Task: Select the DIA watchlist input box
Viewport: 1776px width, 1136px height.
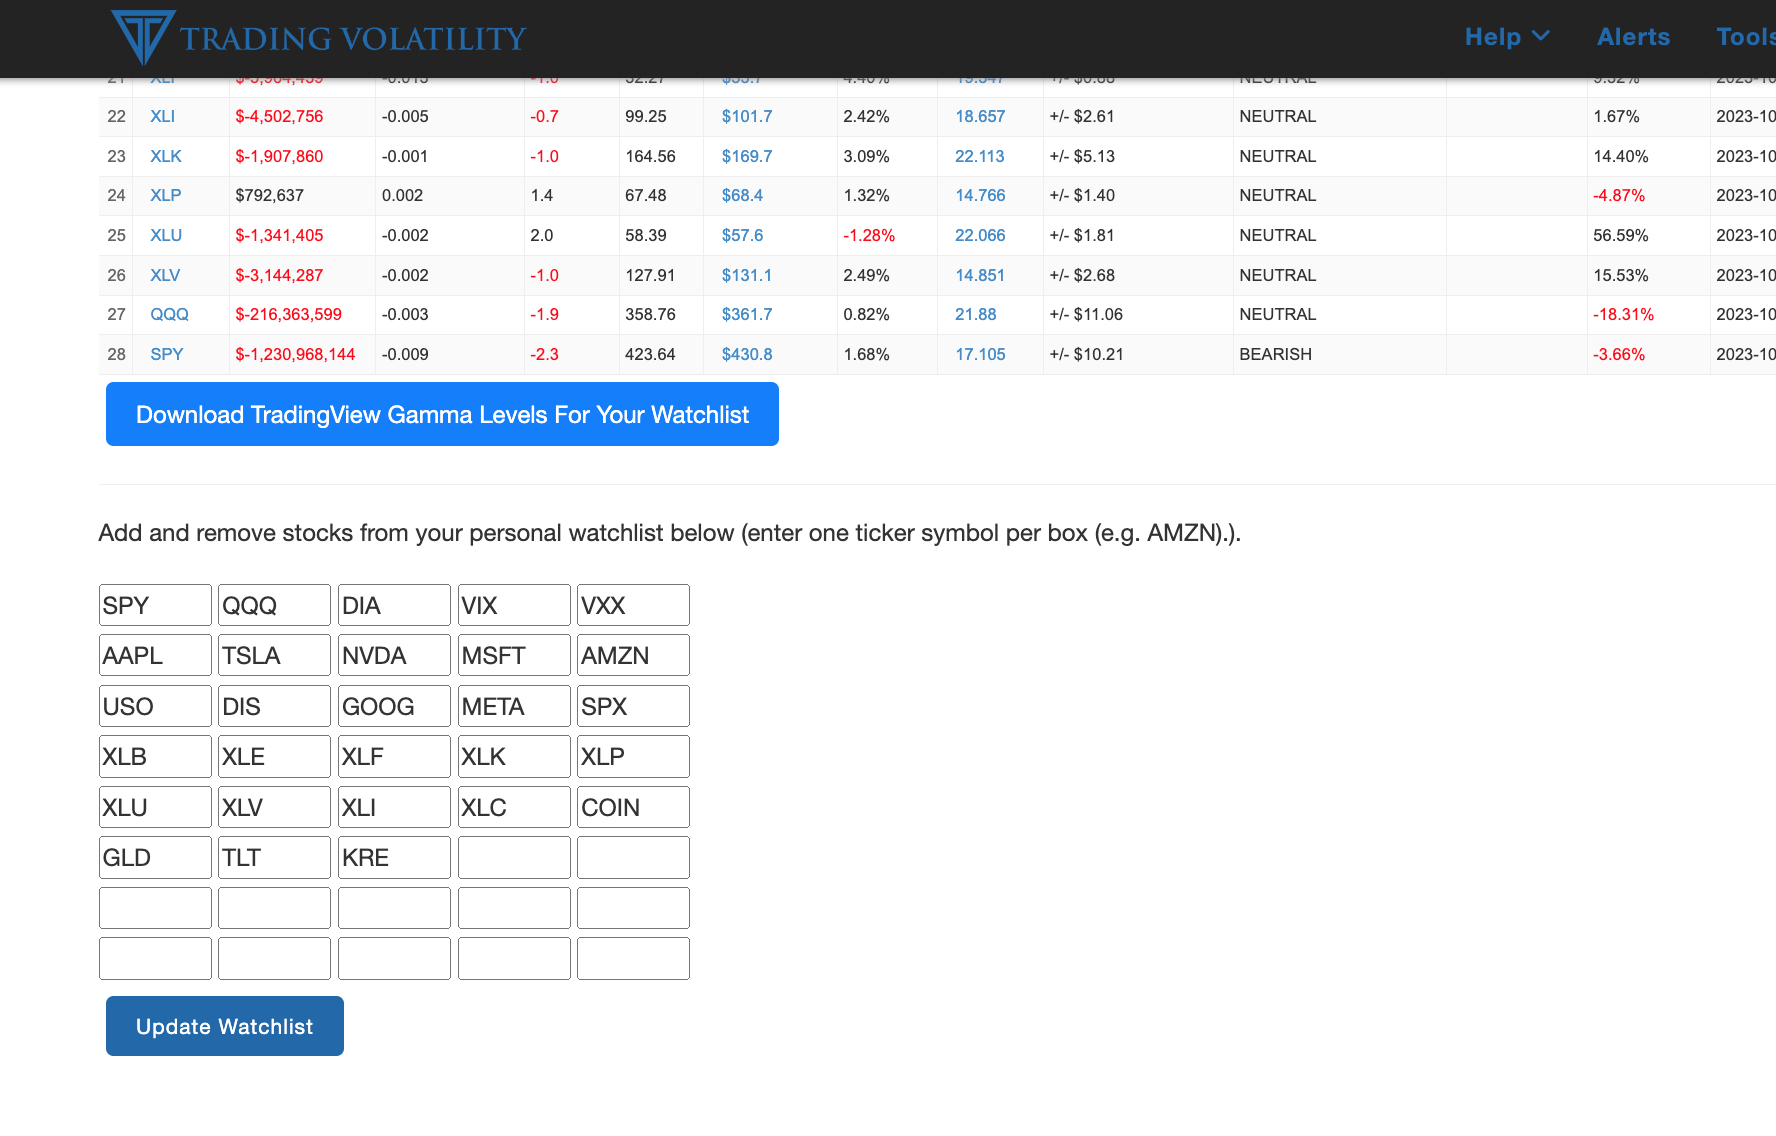Action: click(394, 605)
